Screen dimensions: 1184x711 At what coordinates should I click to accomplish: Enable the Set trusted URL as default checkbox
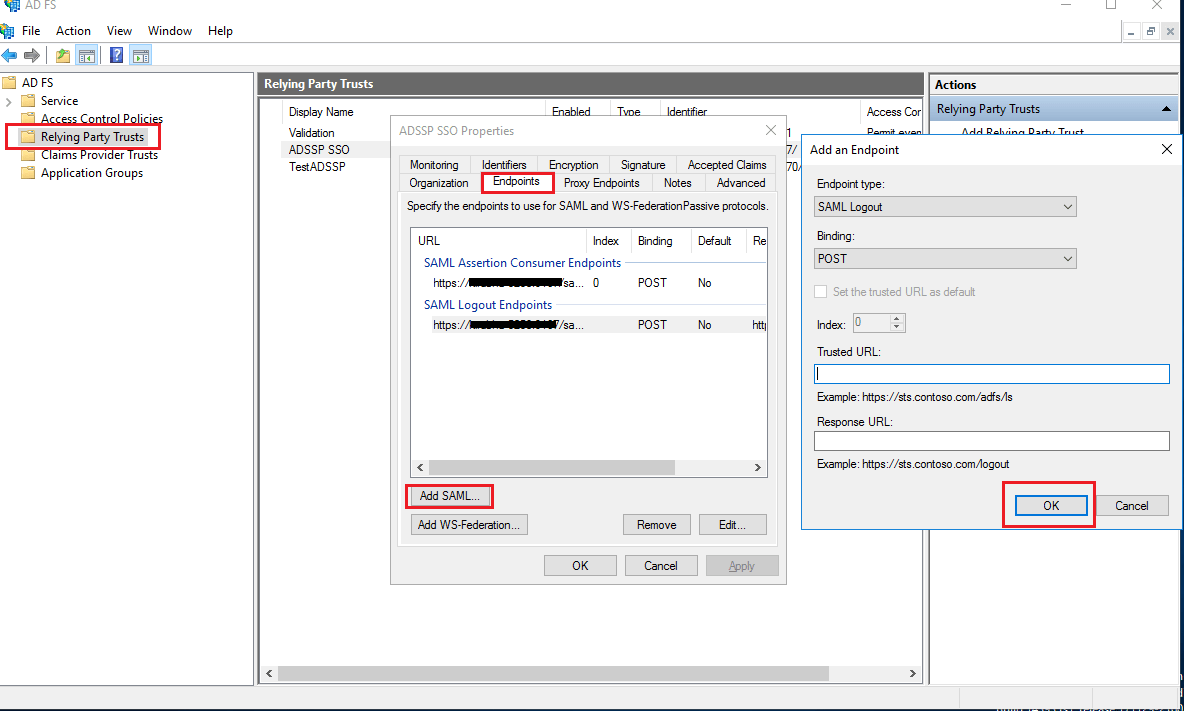pyautogui.click(x=821, y=291)
